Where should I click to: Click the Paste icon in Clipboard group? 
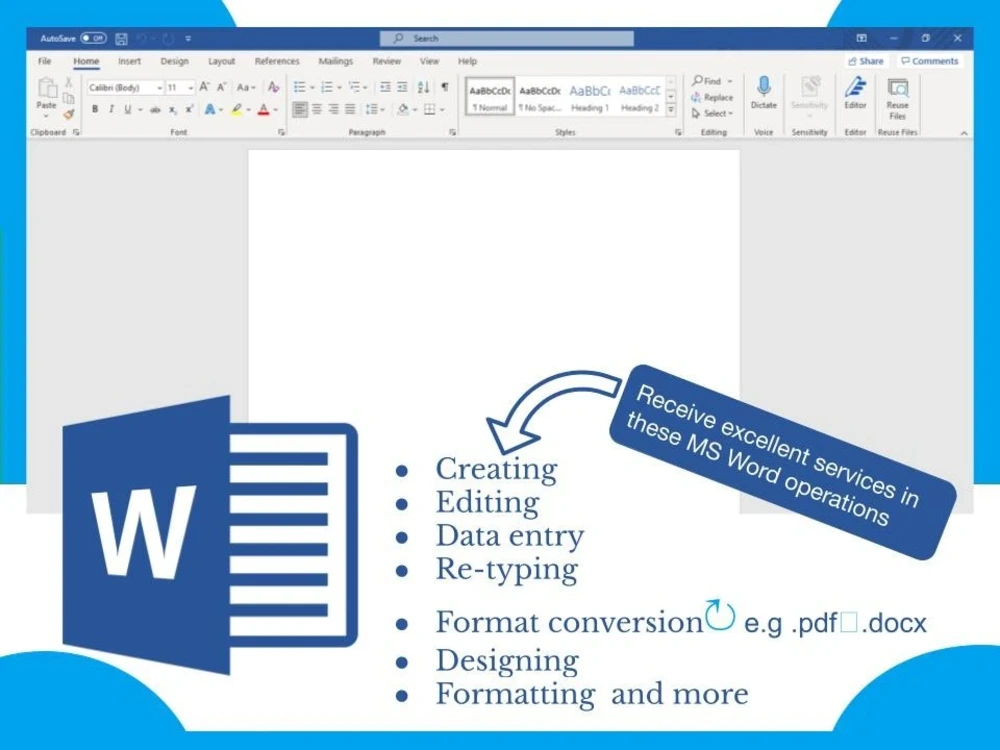pos(47,87)
